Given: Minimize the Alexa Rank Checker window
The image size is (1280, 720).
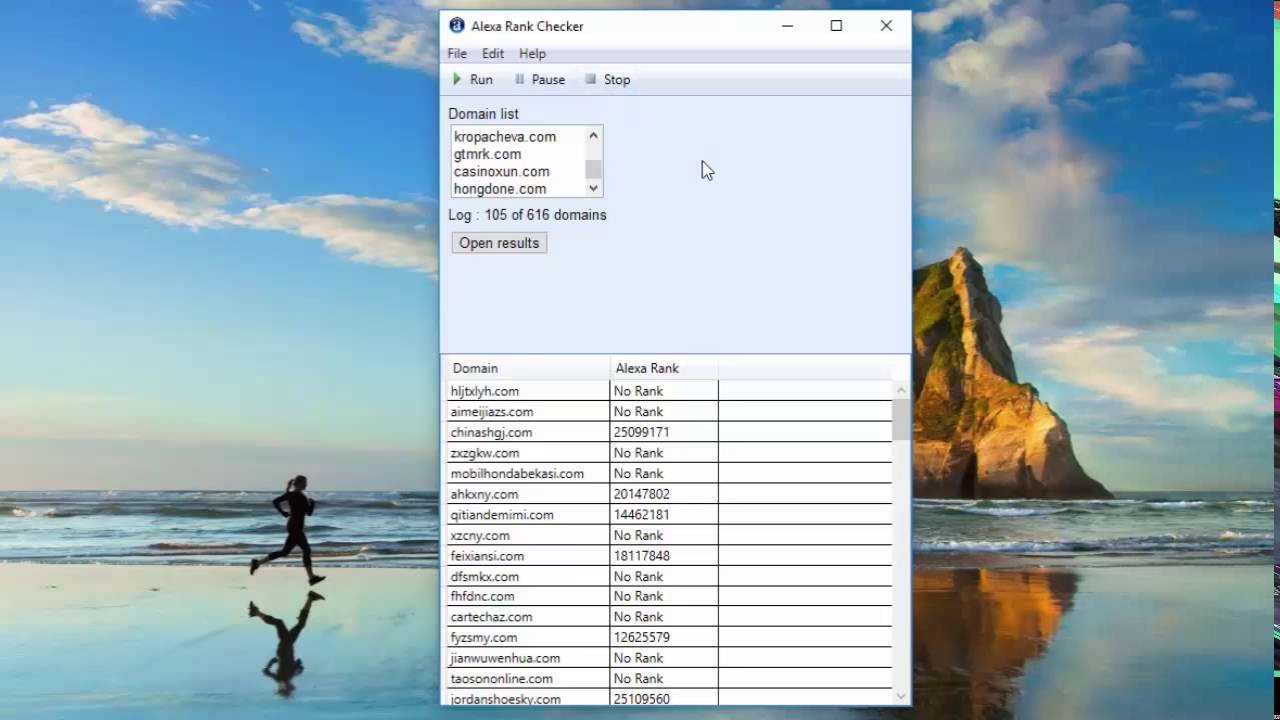Looking at the screenshot, I should 788,26.
